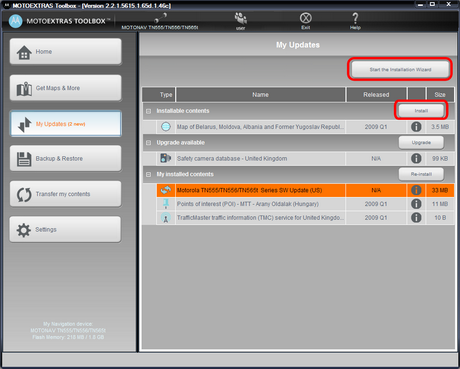This screenshot has height=369, width=460.
Task: Go to the Home sidebar tab
Action: coord(66,52)
